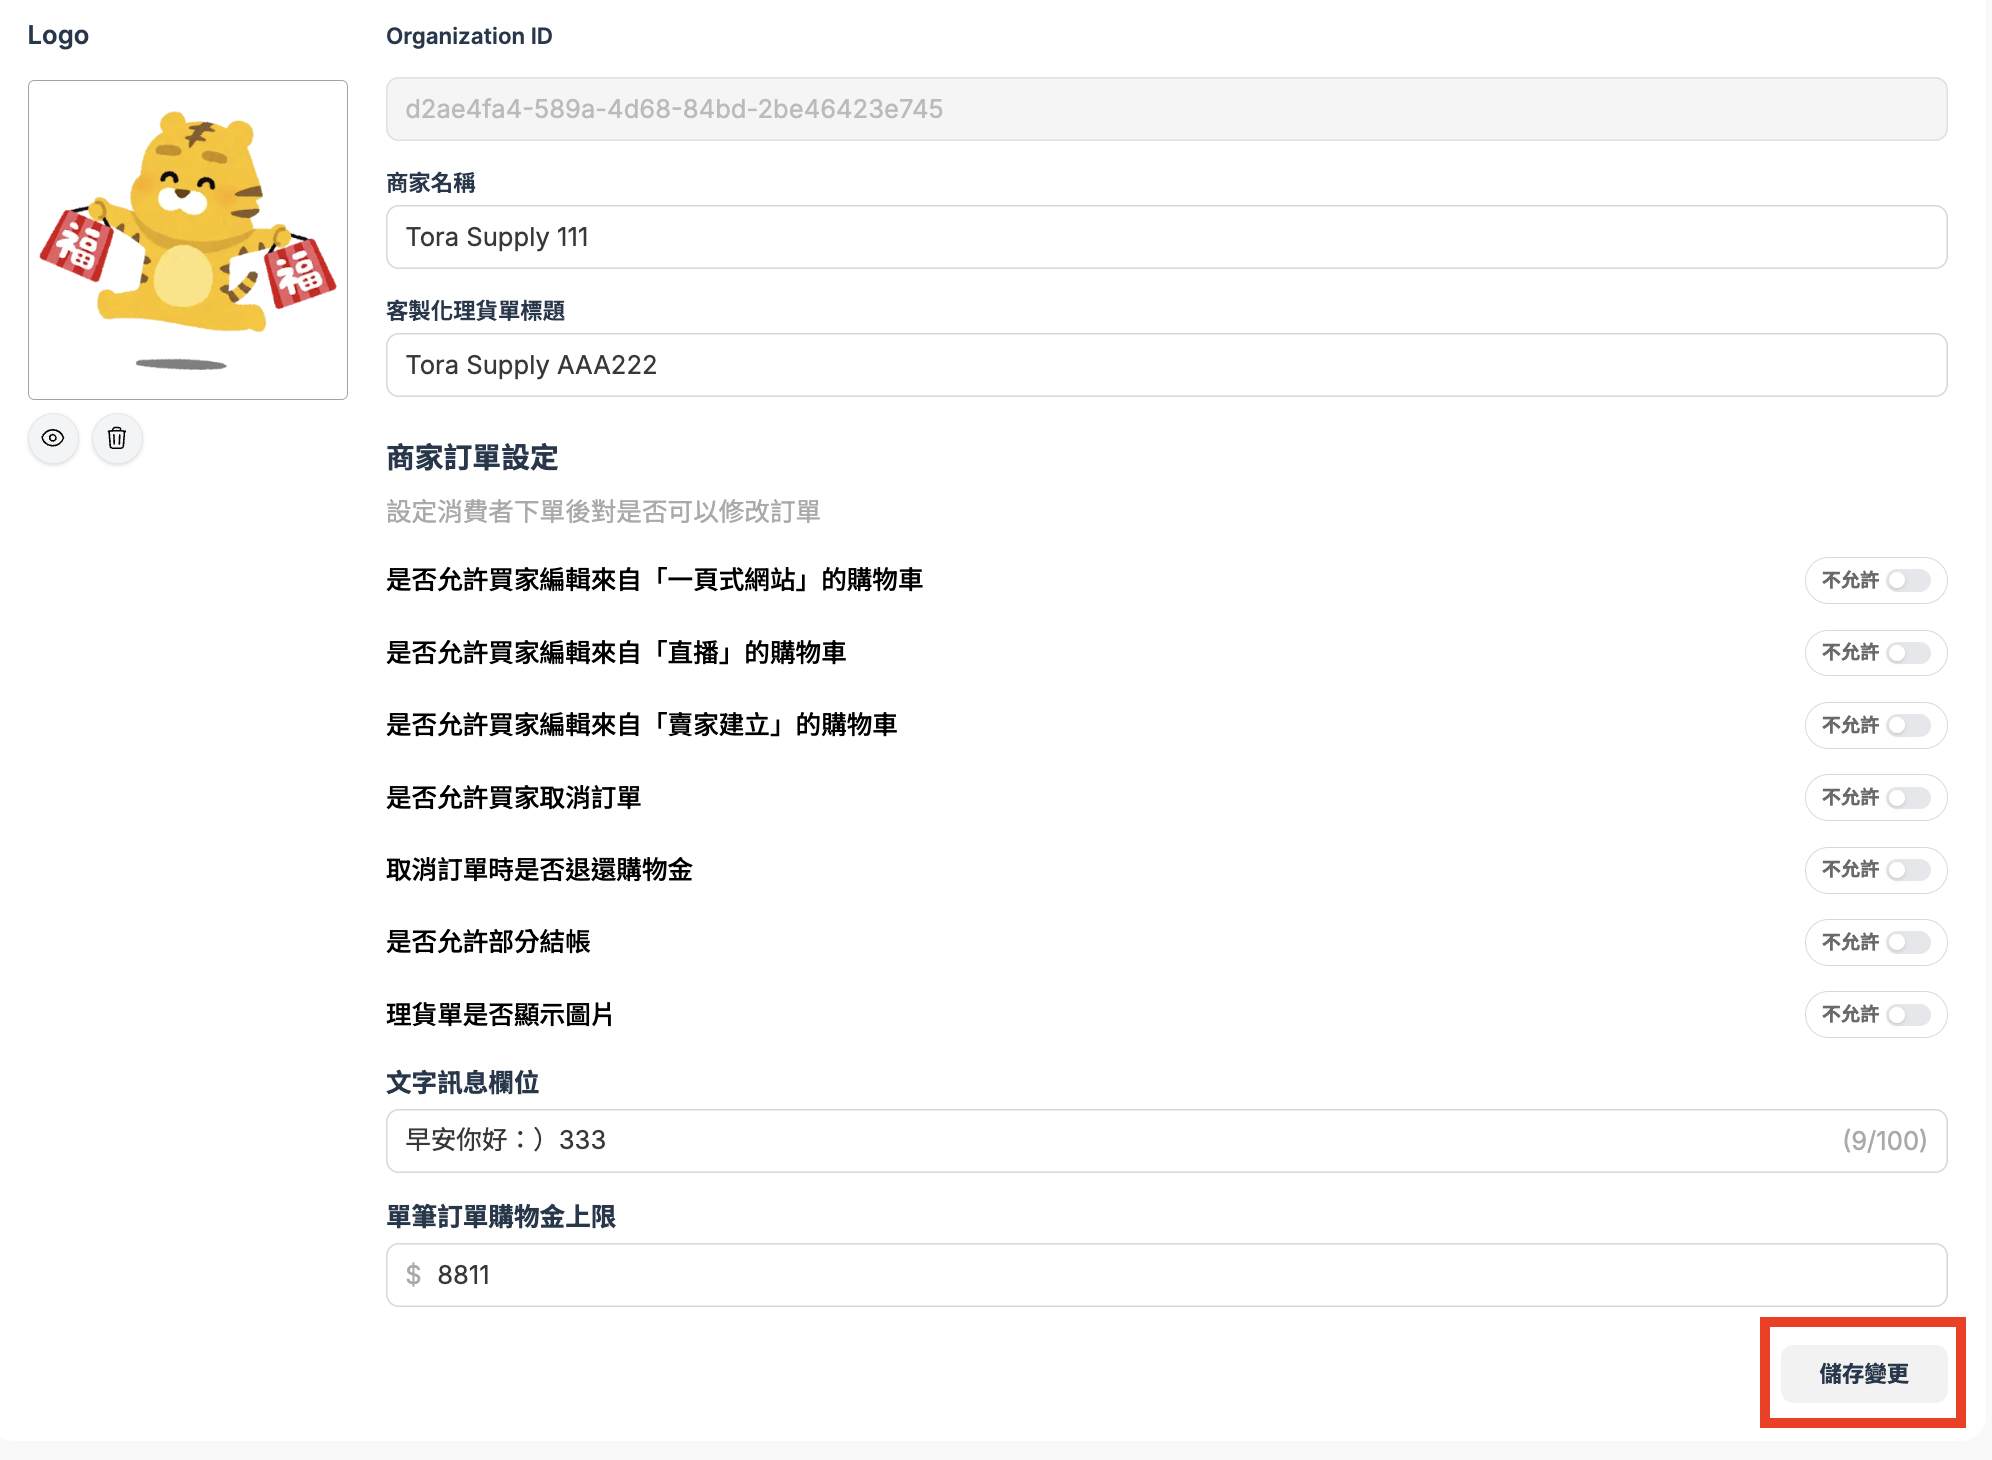Toggle refund of shopping credit on cancellation
This screenshot has width=1992, height=1460.
[1908, 870]
